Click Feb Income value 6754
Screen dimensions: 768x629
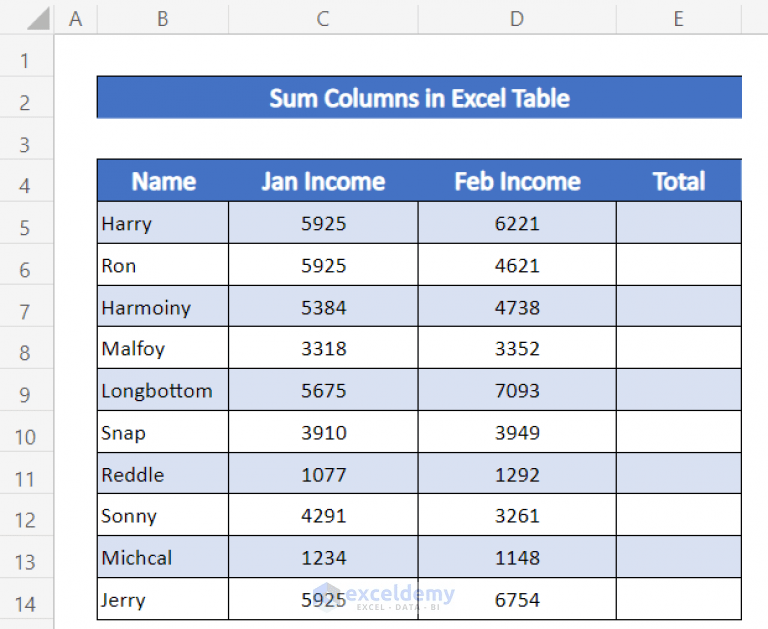(x=517, y=599)
